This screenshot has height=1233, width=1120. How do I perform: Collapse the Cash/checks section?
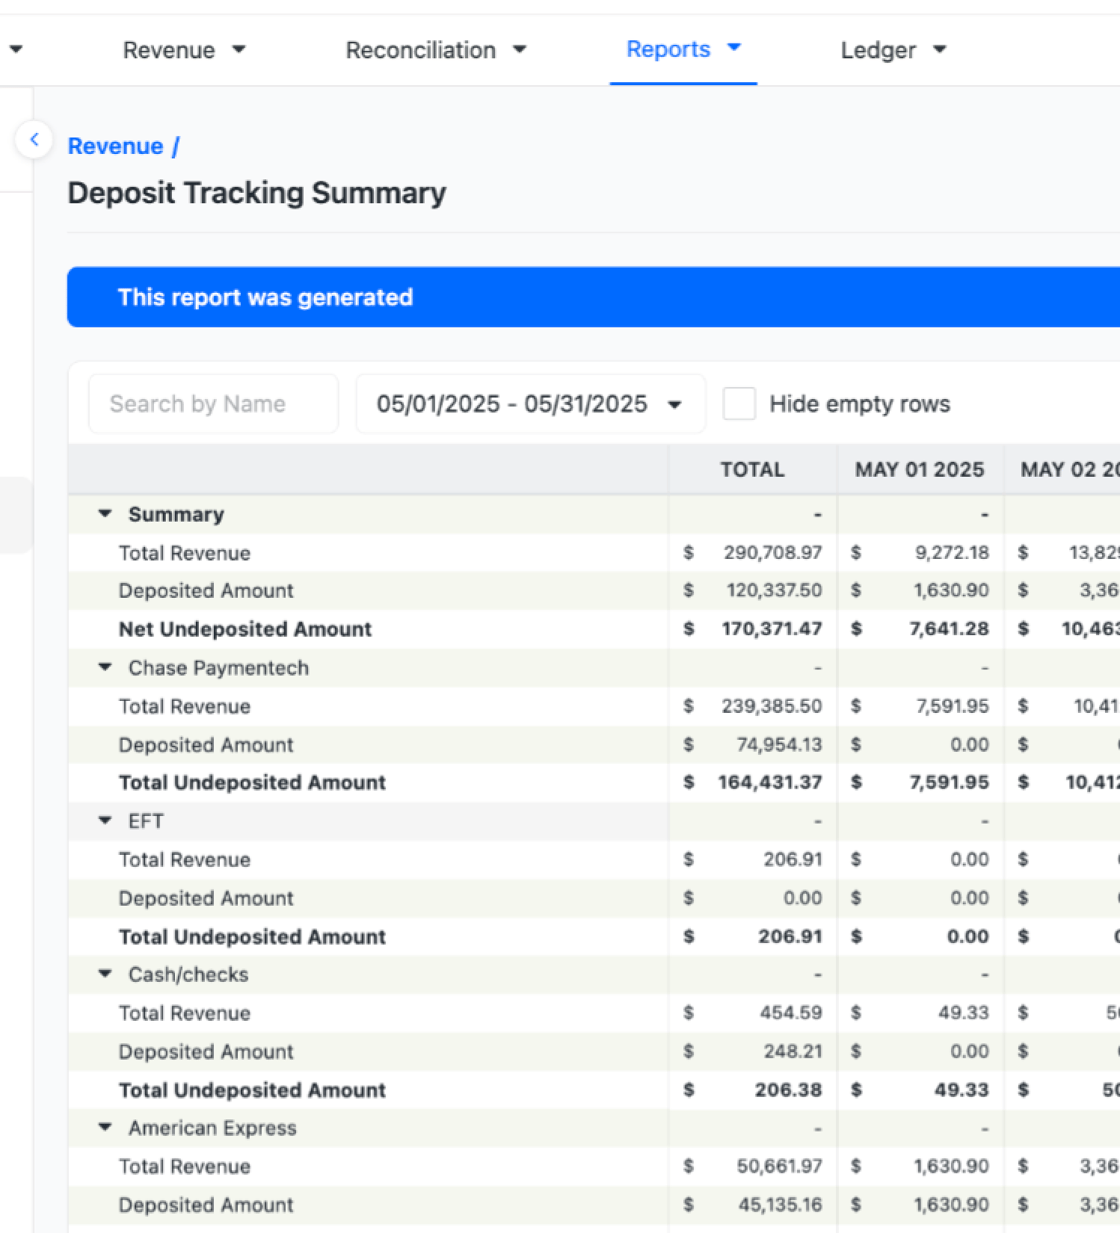click(x=105, y=974)
